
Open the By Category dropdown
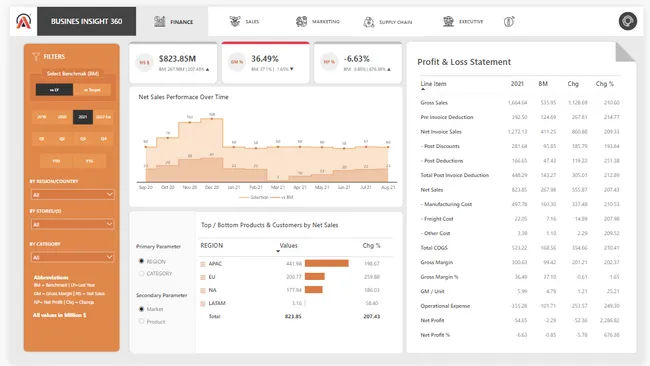73,257
